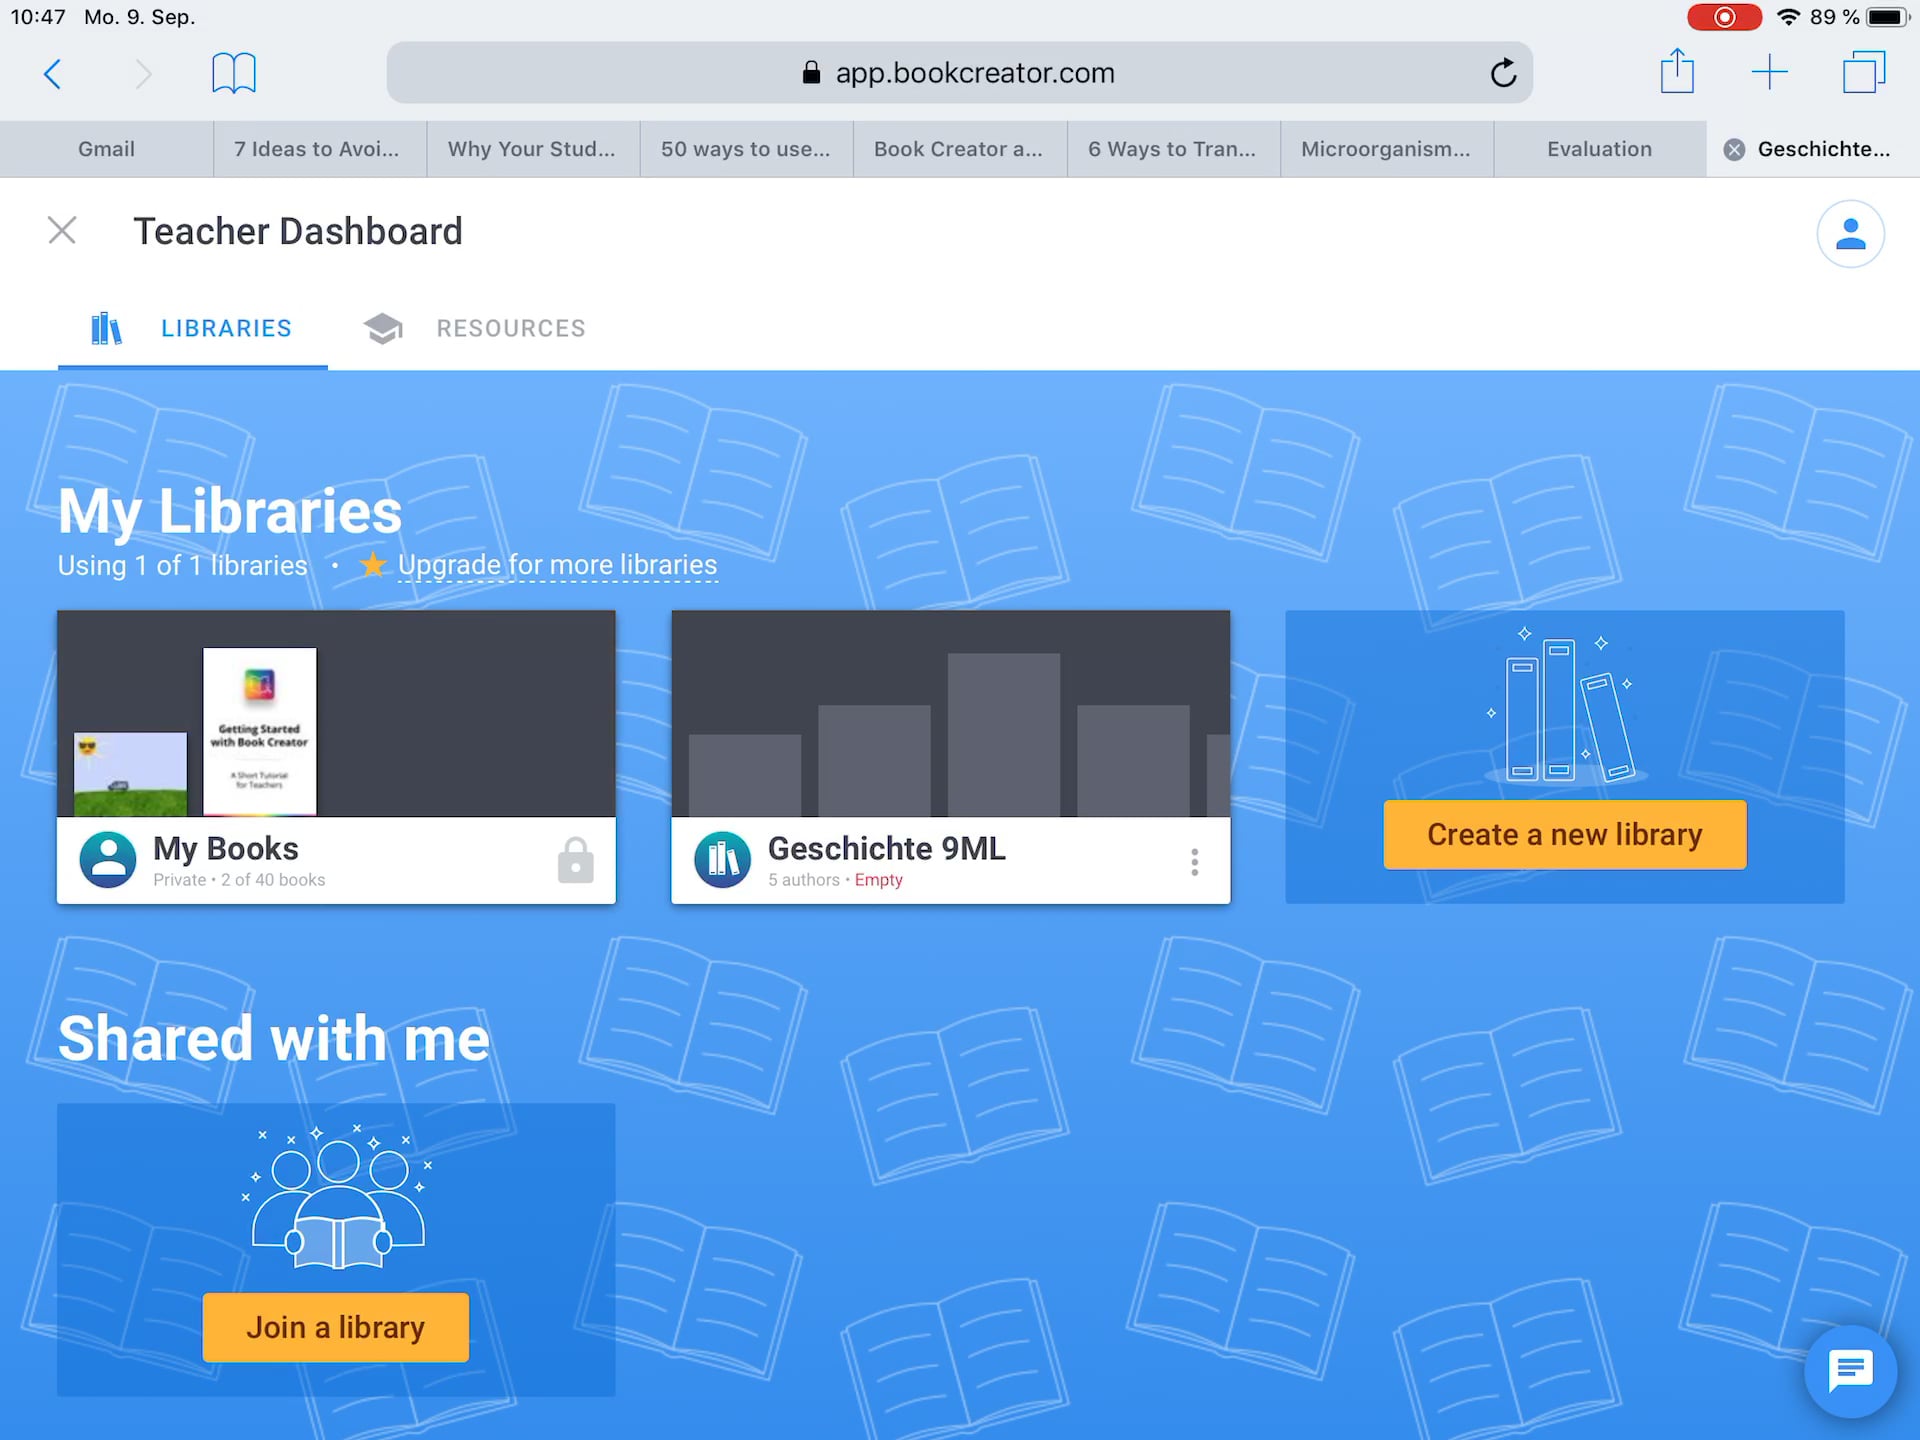
Task: Click the My Books avatar icon
Action: pos(108,860)
